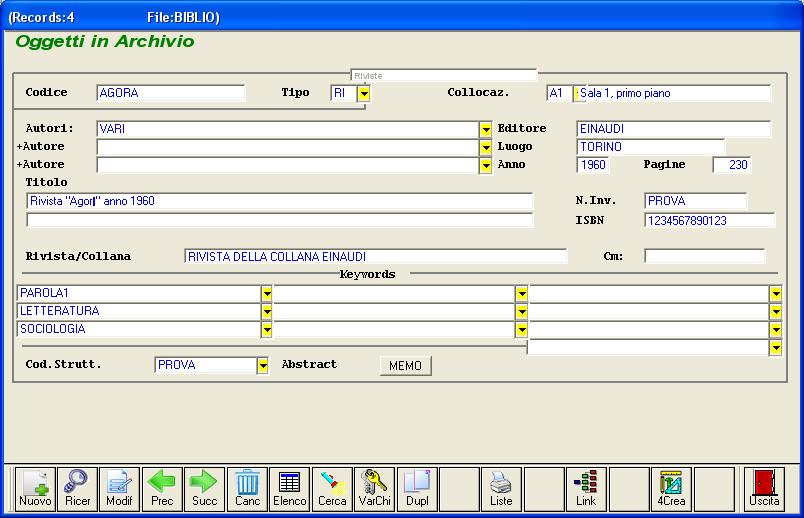
Task: Open the Cod.Strutt. PROVA dropdown arrow
Action: (x=263, y=365)
